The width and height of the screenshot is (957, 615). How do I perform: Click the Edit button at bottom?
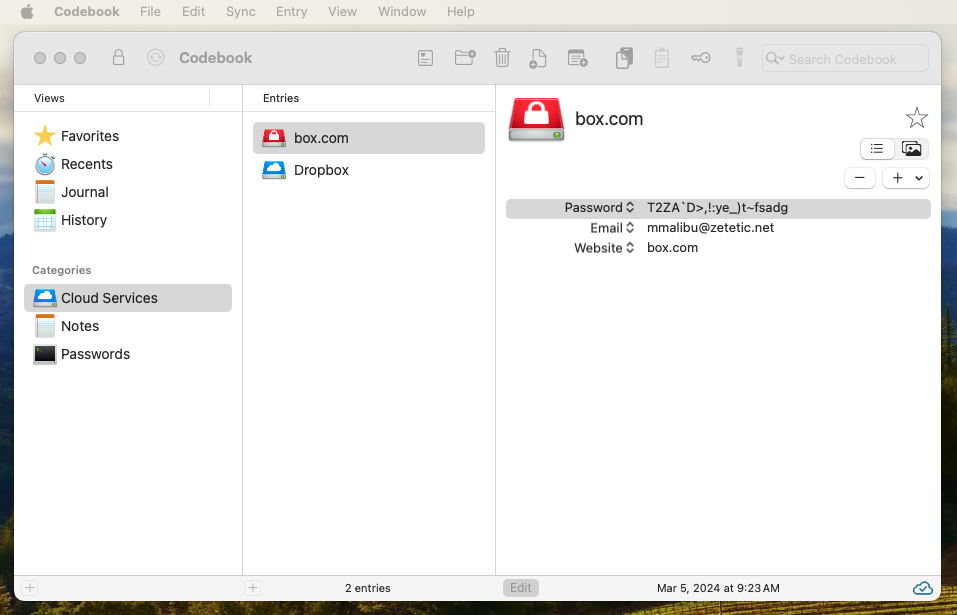521,588
